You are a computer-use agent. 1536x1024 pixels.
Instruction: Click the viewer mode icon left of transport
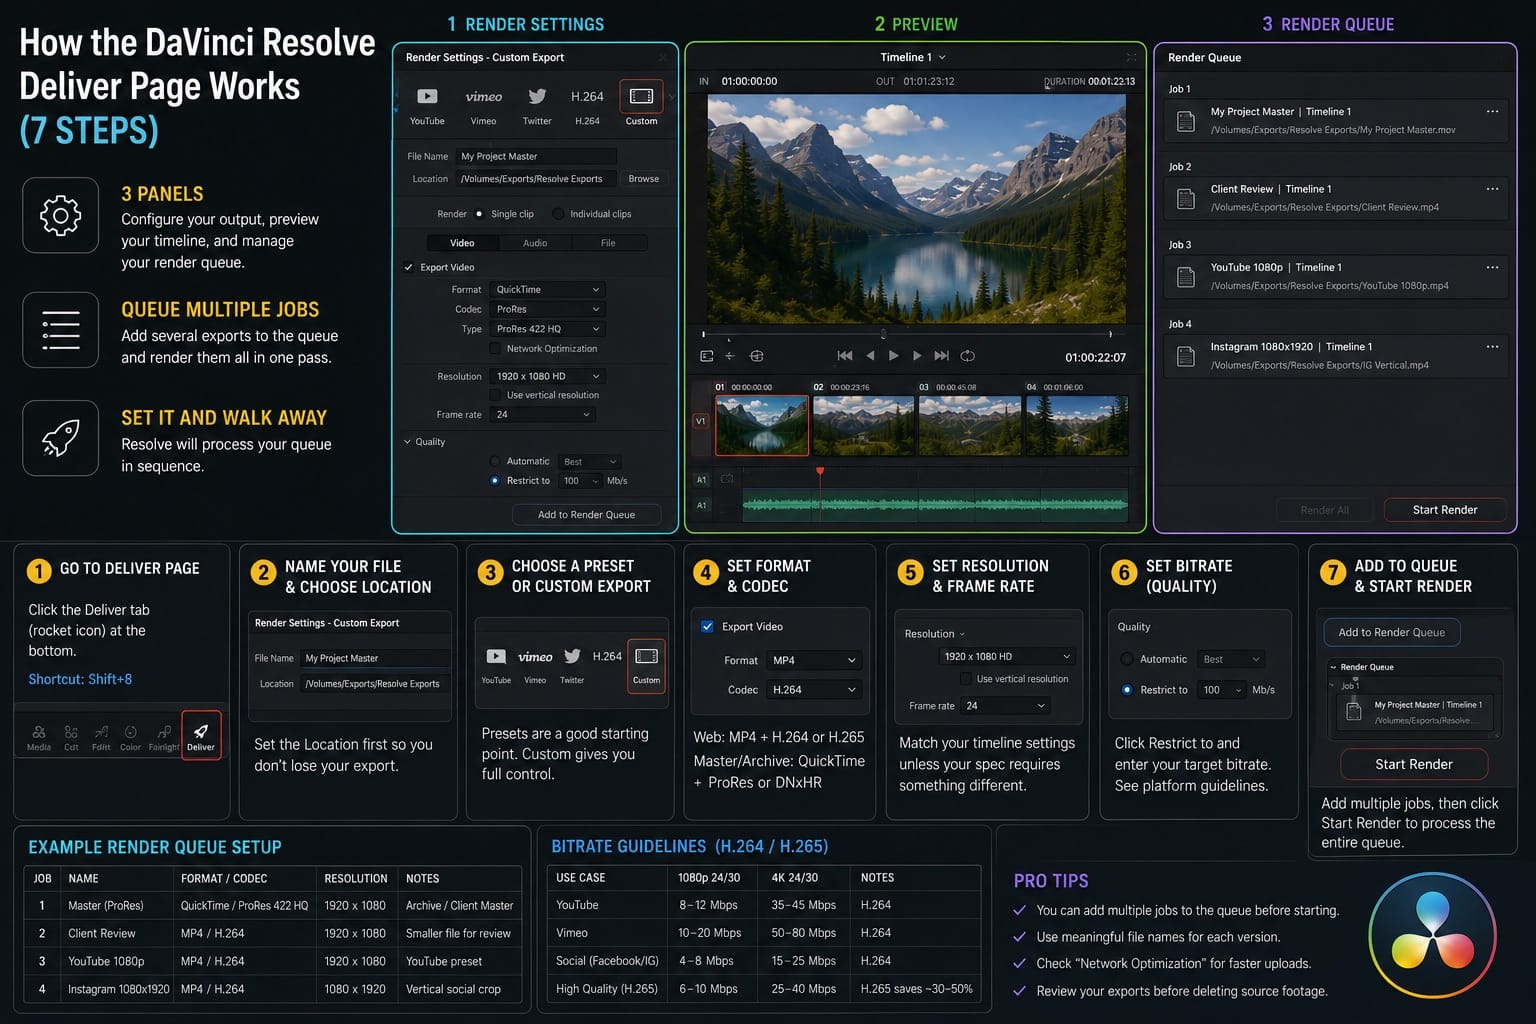coord(707,356)
